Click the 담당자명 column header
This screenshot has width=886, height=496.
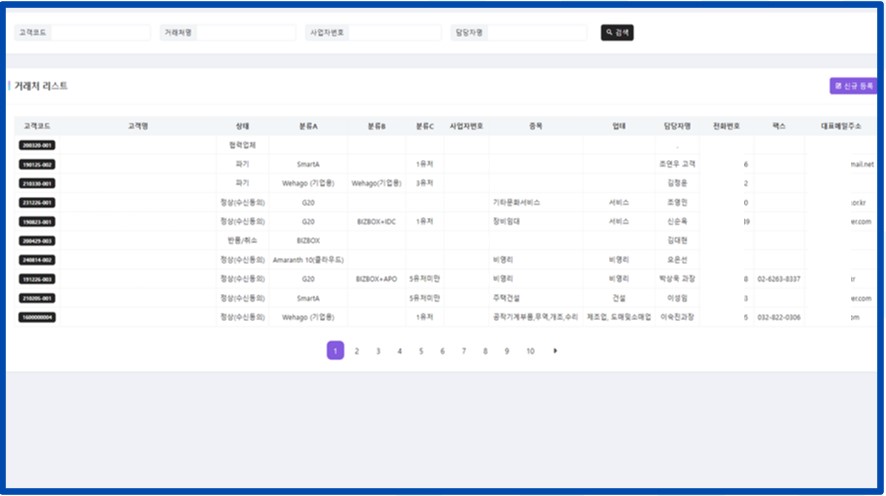coord(677,126)
